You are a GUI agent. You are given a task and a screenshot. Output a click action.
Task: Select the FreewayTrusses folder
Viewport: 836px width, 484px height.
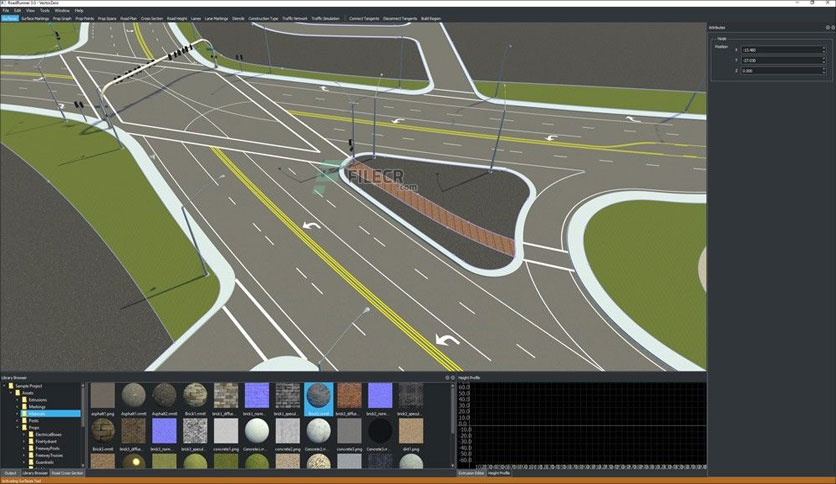click(x=49, y=455)
